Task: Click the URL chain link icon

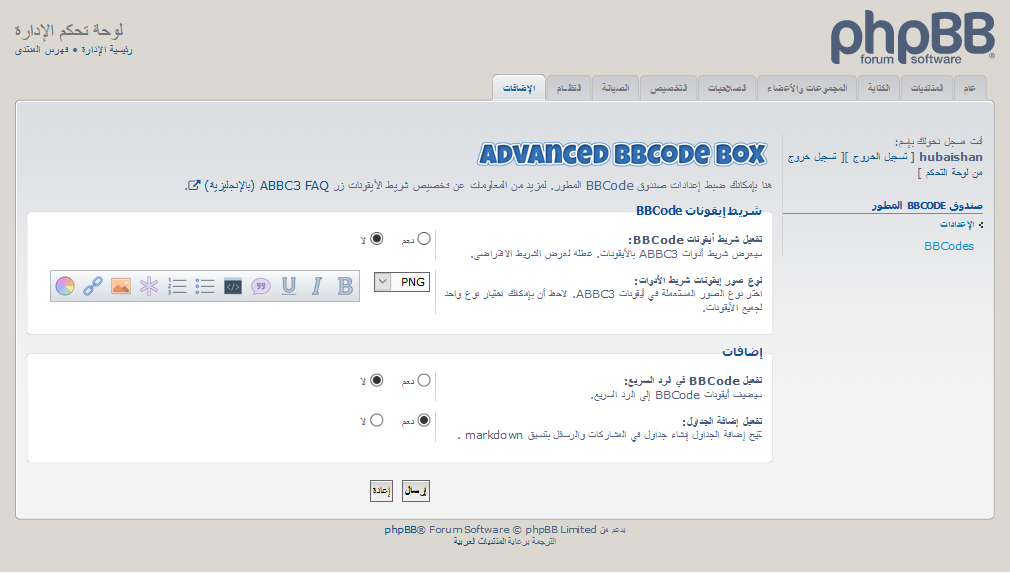Action: [x=93, y=286]
